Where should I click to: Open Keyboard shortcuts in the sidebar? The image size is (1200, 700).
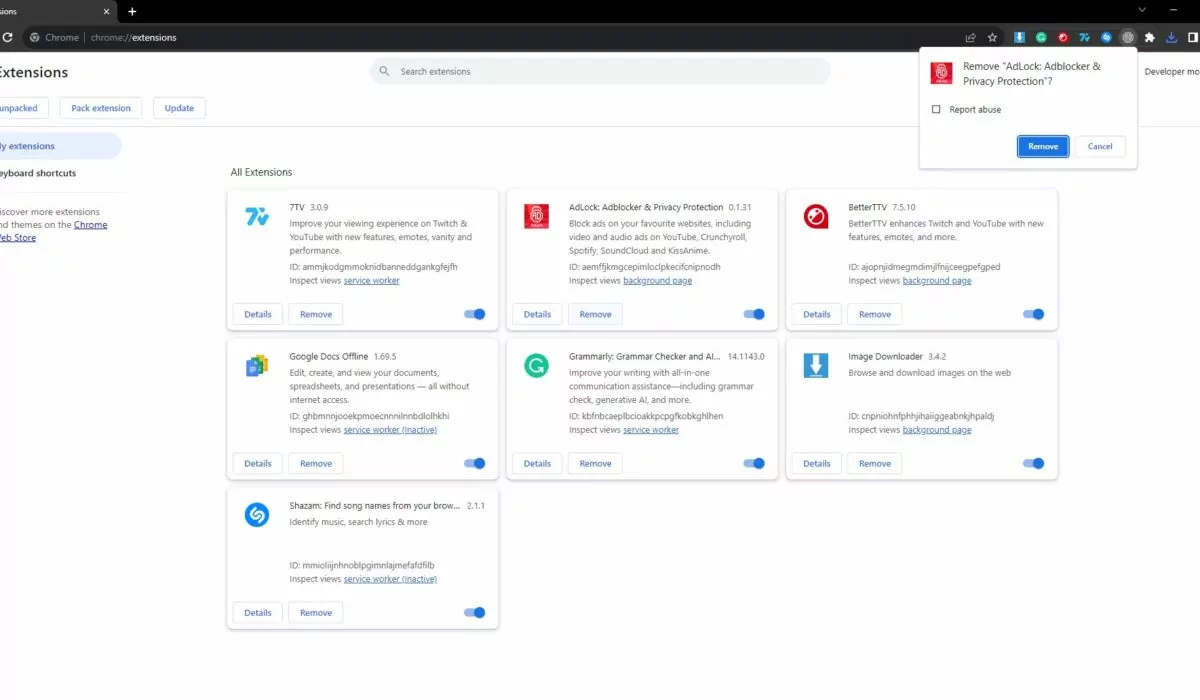point(38,173)
